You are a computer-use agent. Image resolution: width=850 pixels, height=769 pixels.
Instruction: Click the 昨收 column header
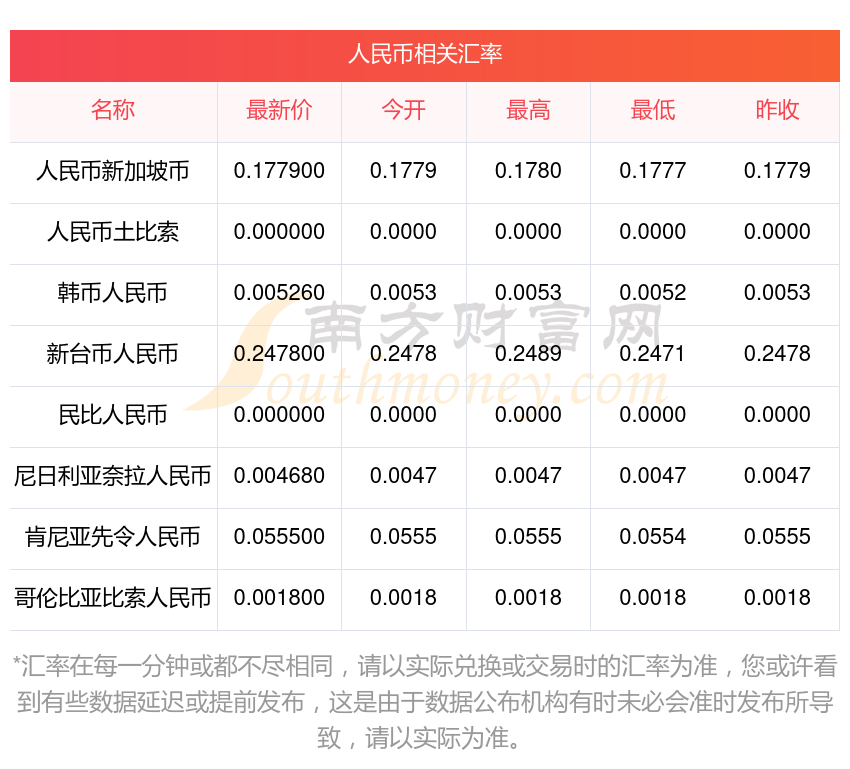coord(777,110)
